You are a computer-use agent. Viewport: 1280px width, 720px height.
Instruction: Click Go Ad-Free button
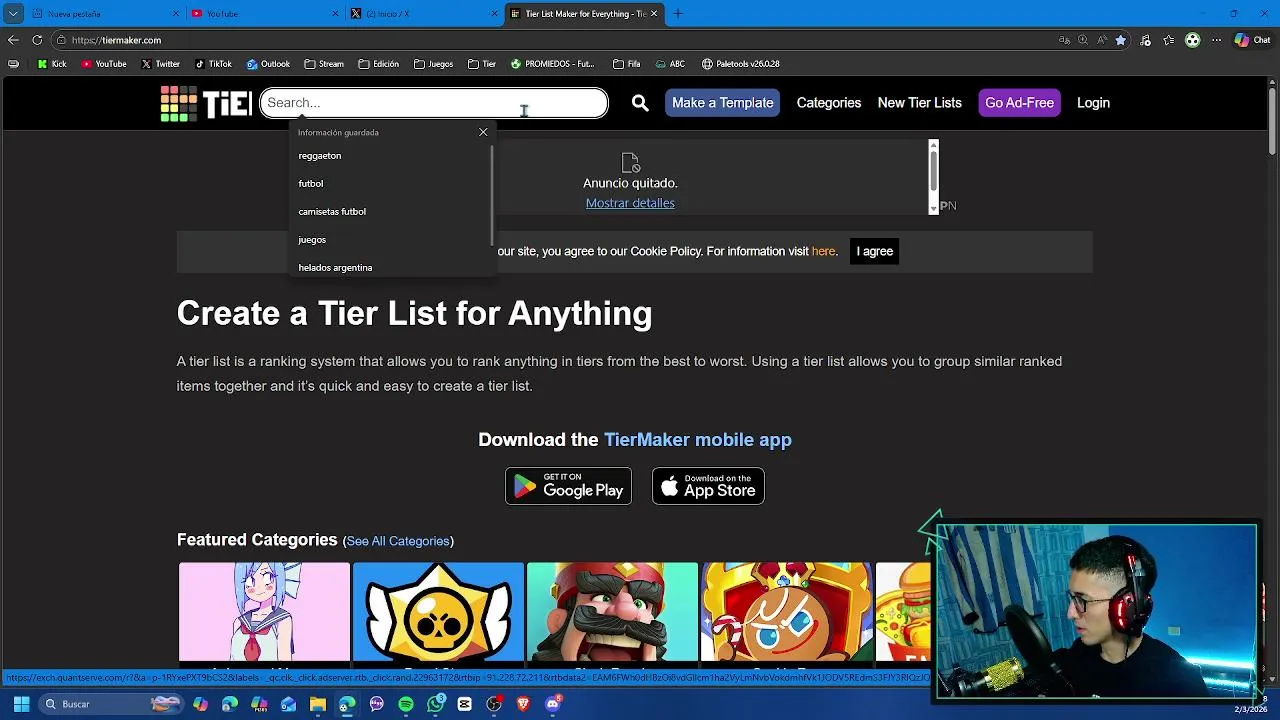pos(1019,103)
